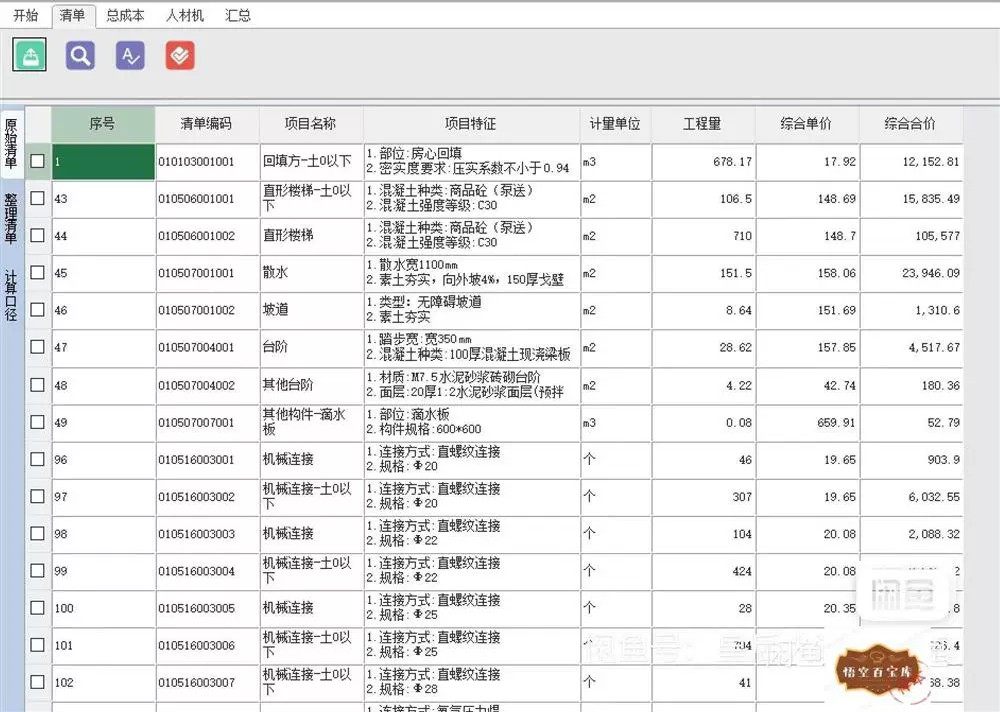Tick the checkbox for row 98
Image resolution: width=1000 pixels, height=712 pixels.
tap(38, 533)
